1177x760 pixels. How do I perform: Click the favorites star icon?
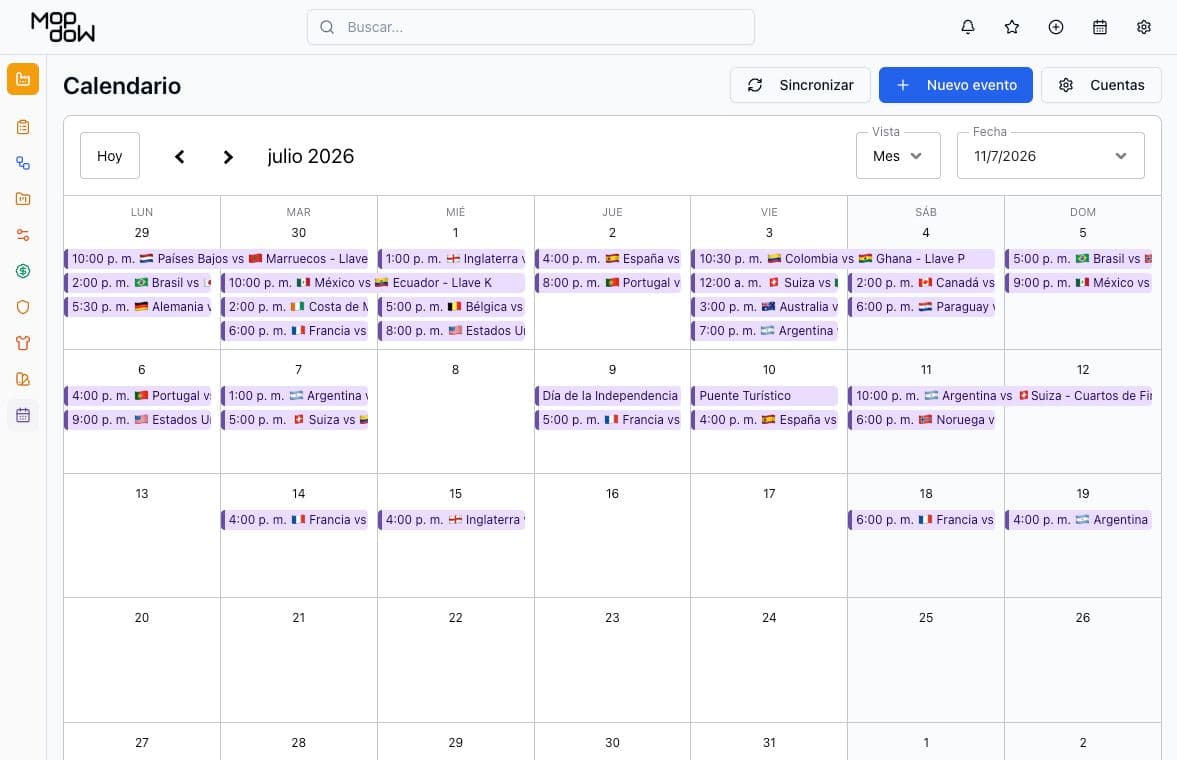(x=1012, y=27)
